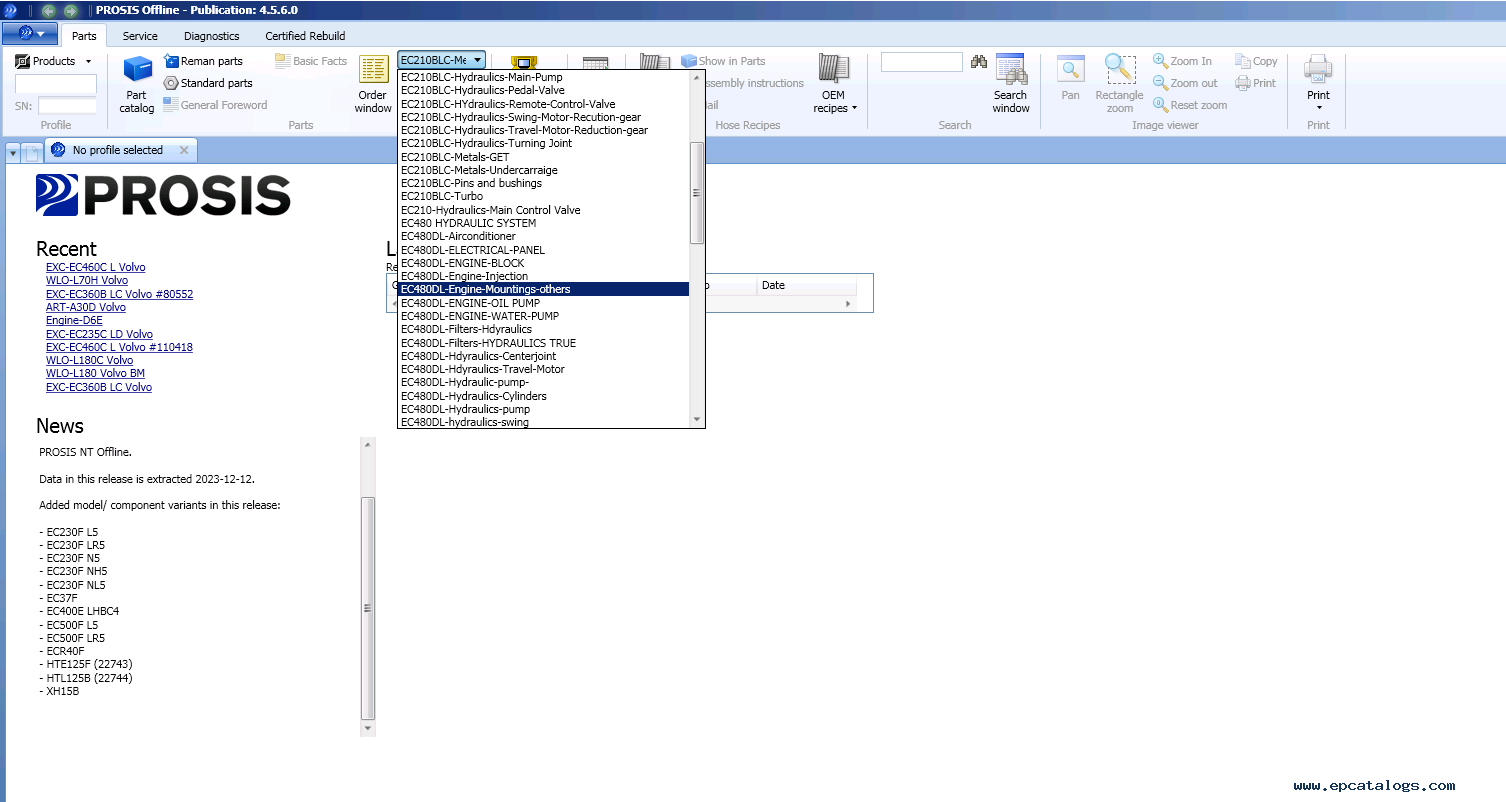The height and width of the screenshot is (802, 1506).
Task: Expand the OEM recipes dropdown arrow
Action: pos(854,109)
